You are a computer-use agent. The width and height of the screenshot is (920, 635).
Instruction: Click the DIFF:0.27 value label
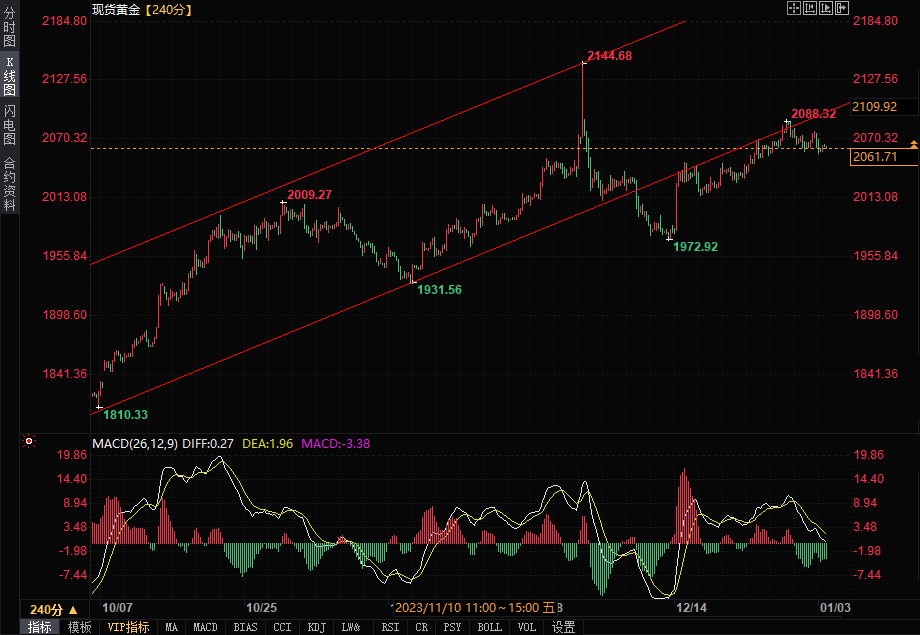pos(208,444)
